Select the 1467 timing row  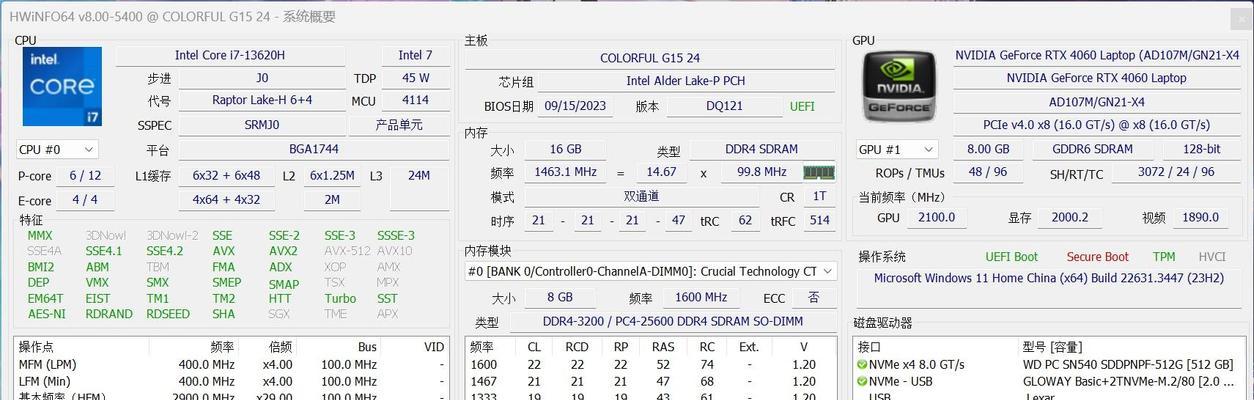[x=651, y=381]
